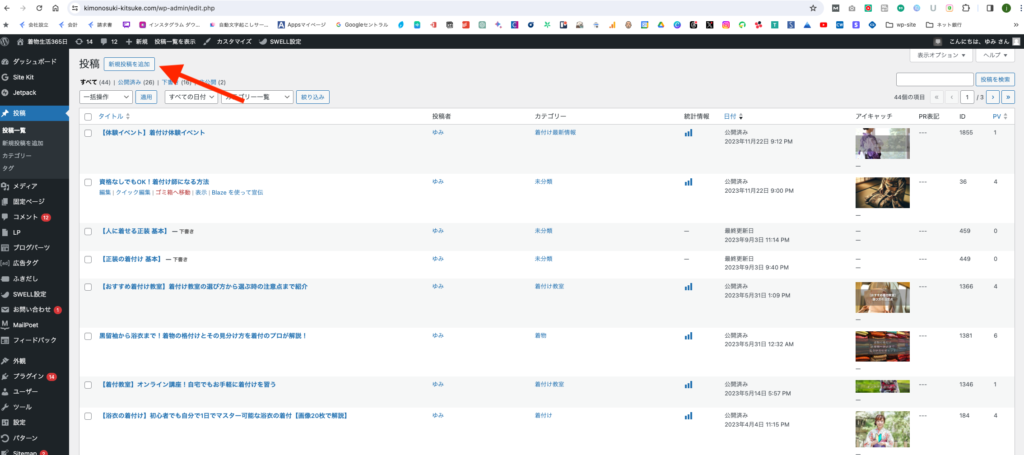
Task: Open メディア in the sidebar menu
Action: coord(25,186)
